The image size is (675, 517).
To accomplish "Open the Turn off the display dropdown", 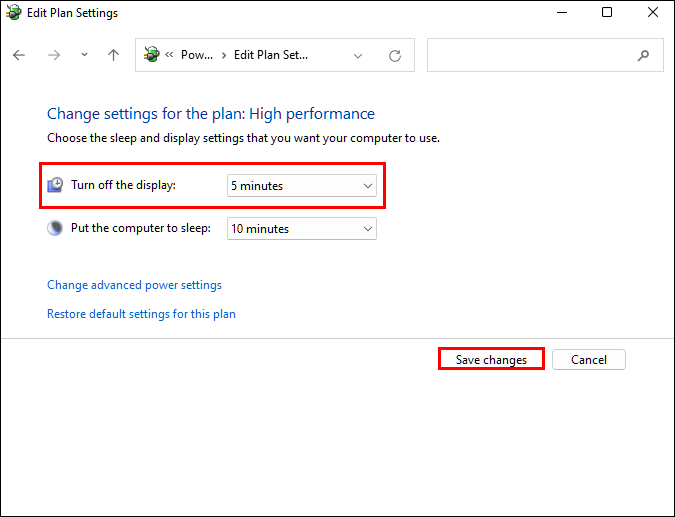I will [x=302, y=186].
